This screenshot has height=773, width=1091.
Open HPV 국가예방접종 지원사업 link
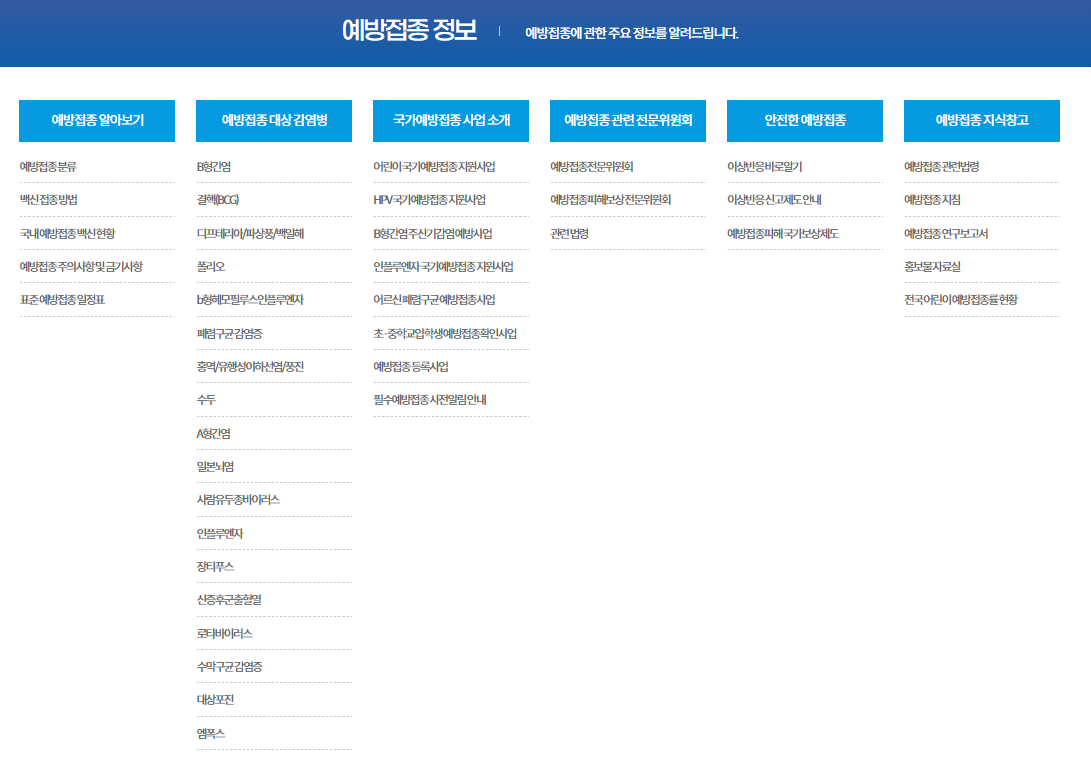pyautogui.click(x=429, y=200)
